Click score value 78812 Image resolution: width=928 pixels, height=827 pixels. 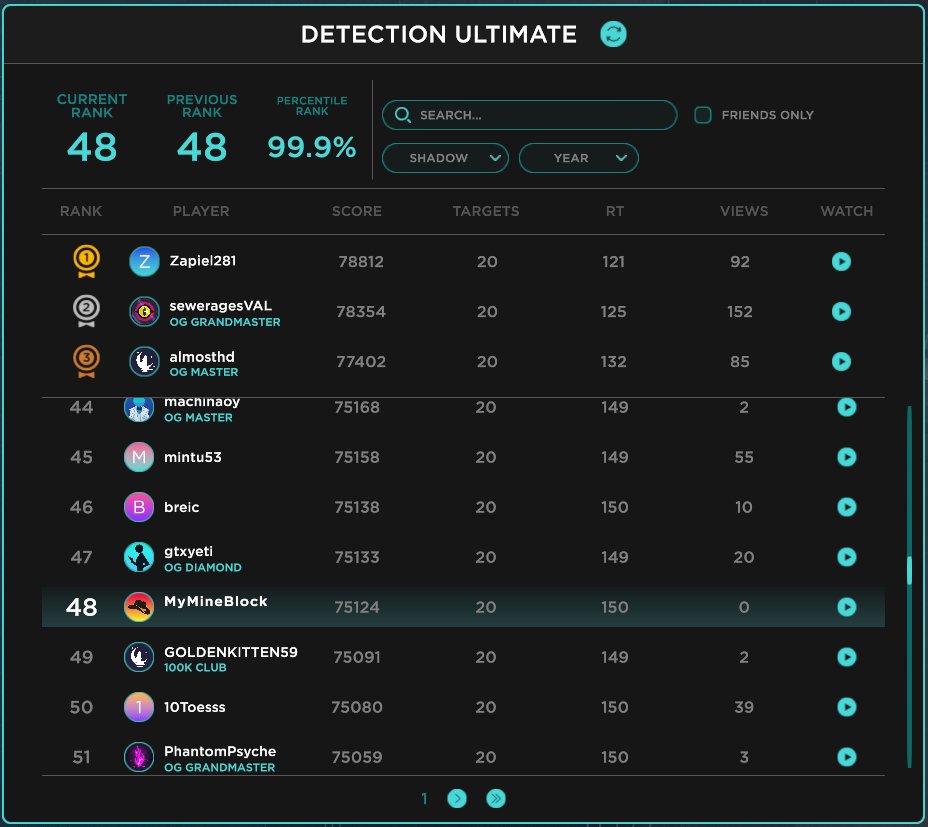[x=361, y=261]
